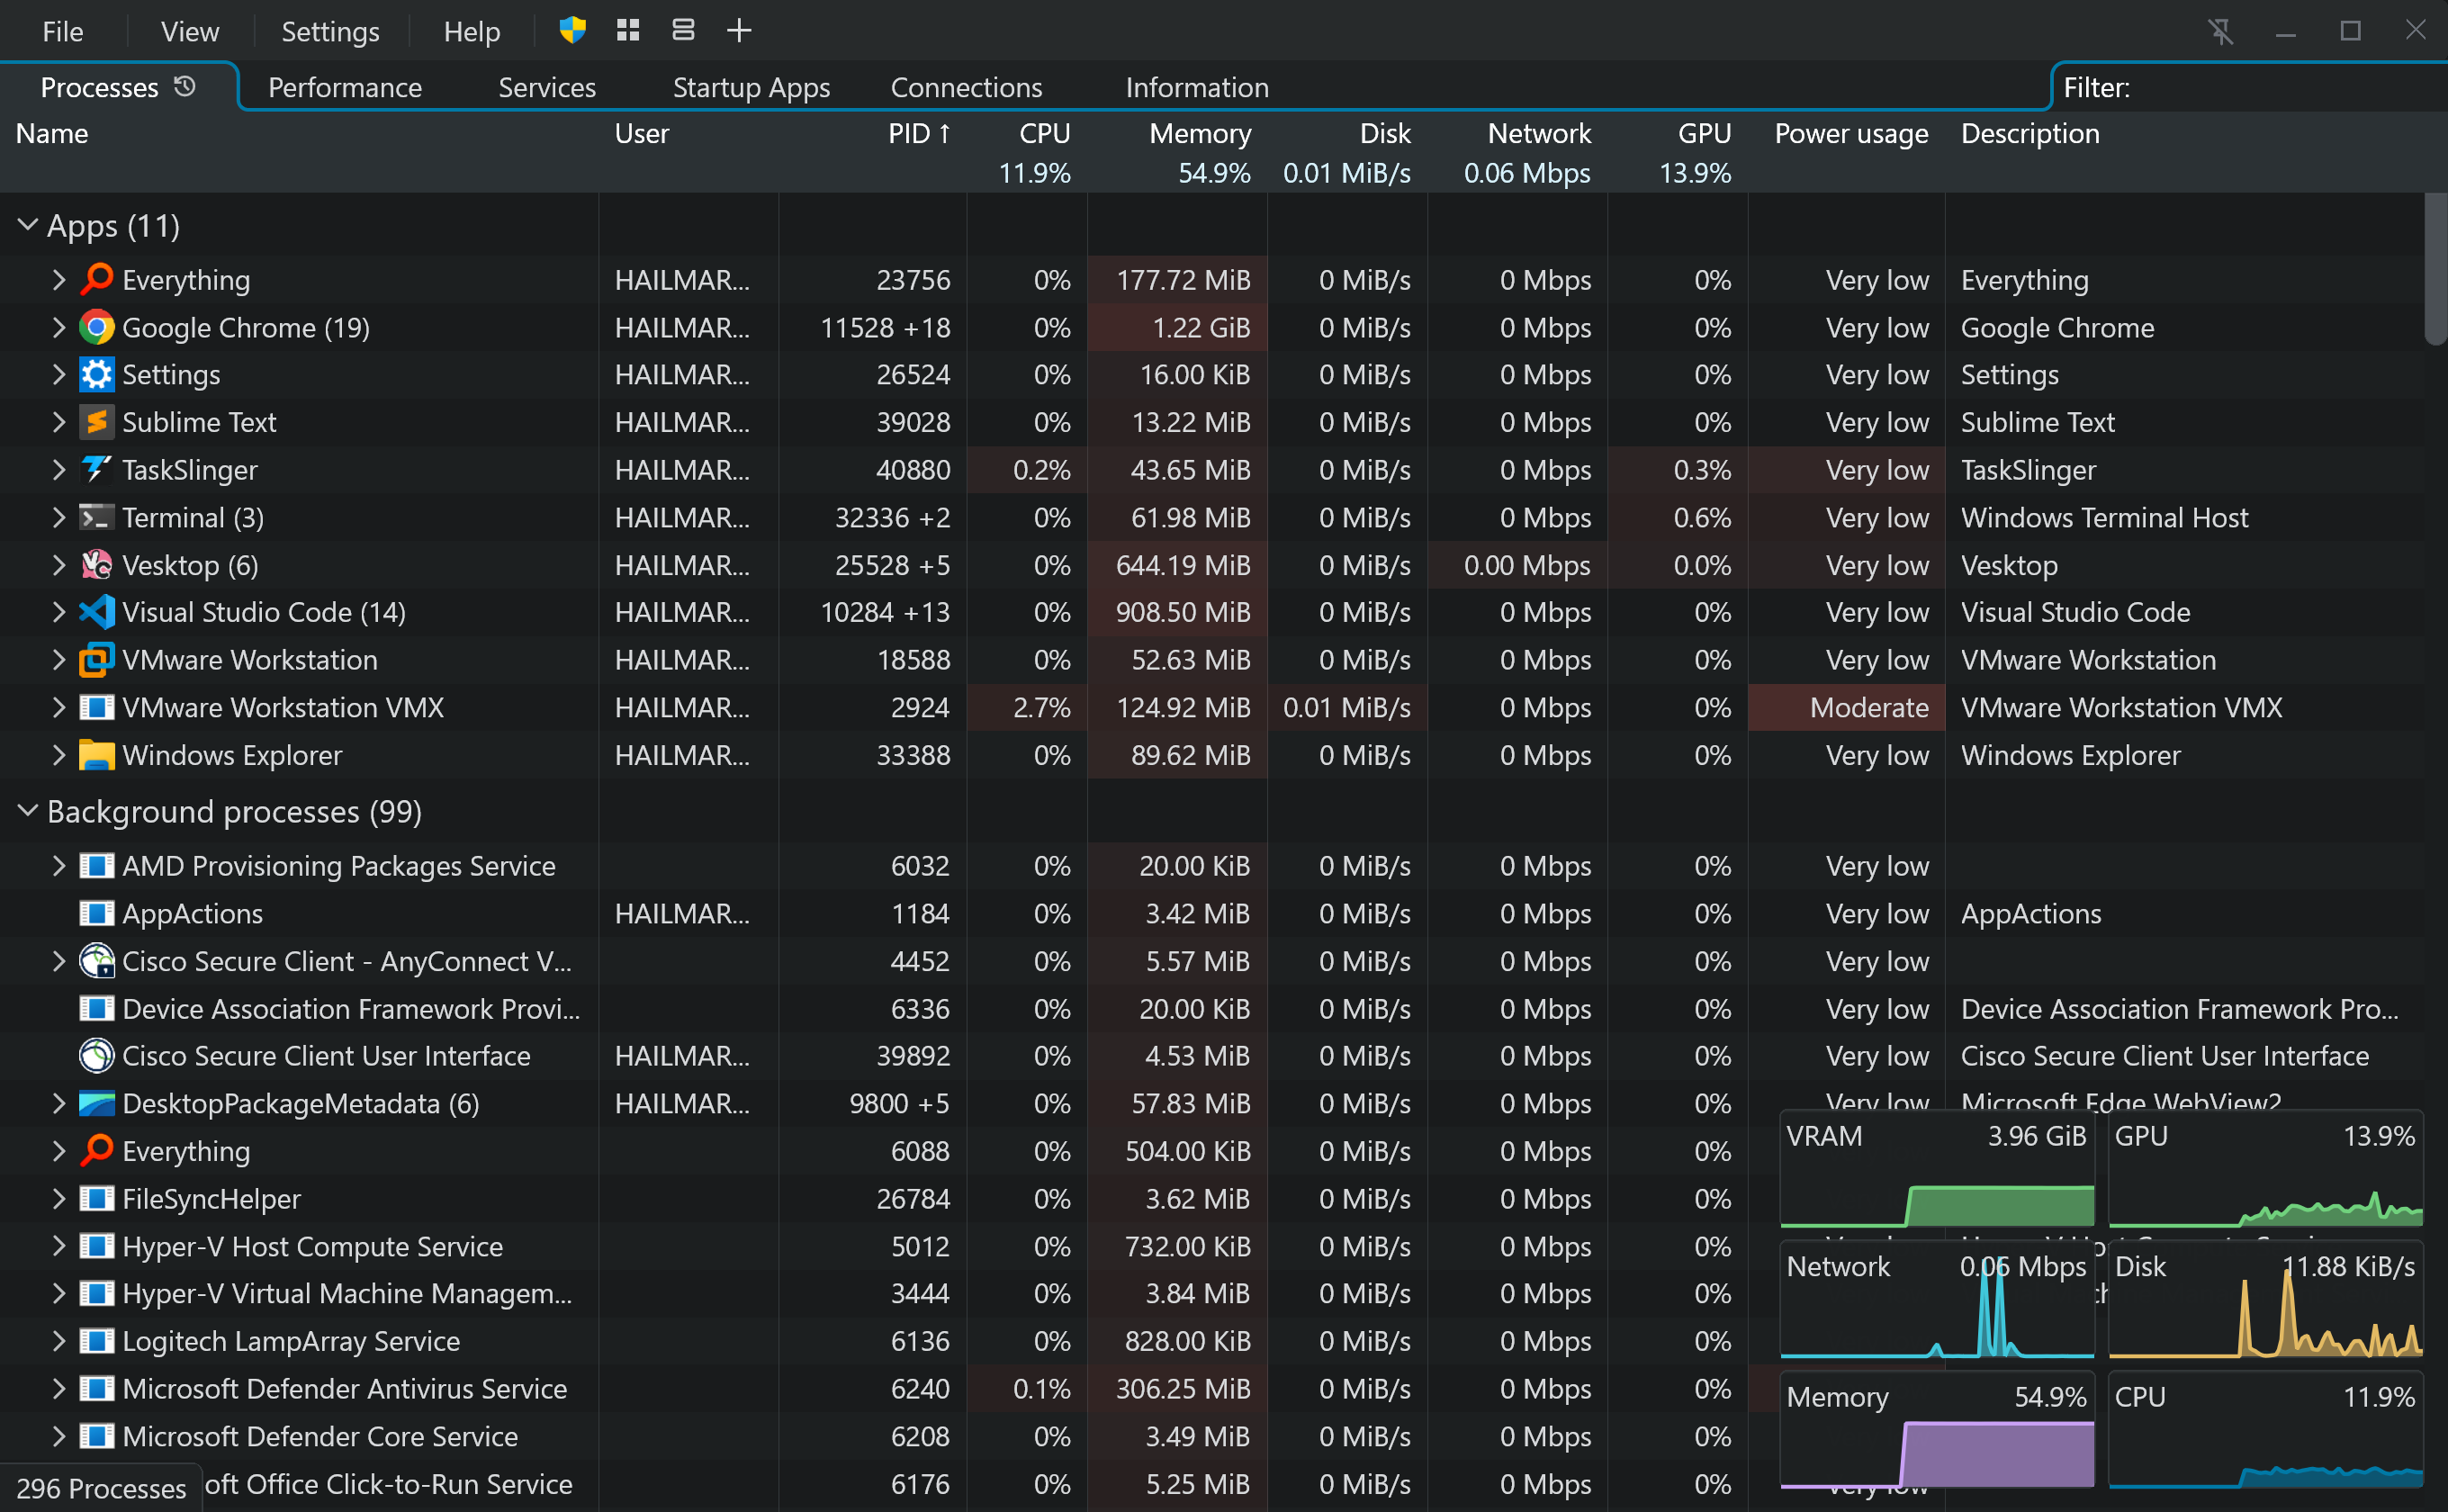
Task: Expand Microsoft Defender Antivirus Service row
Action: tap(59, 1389)
